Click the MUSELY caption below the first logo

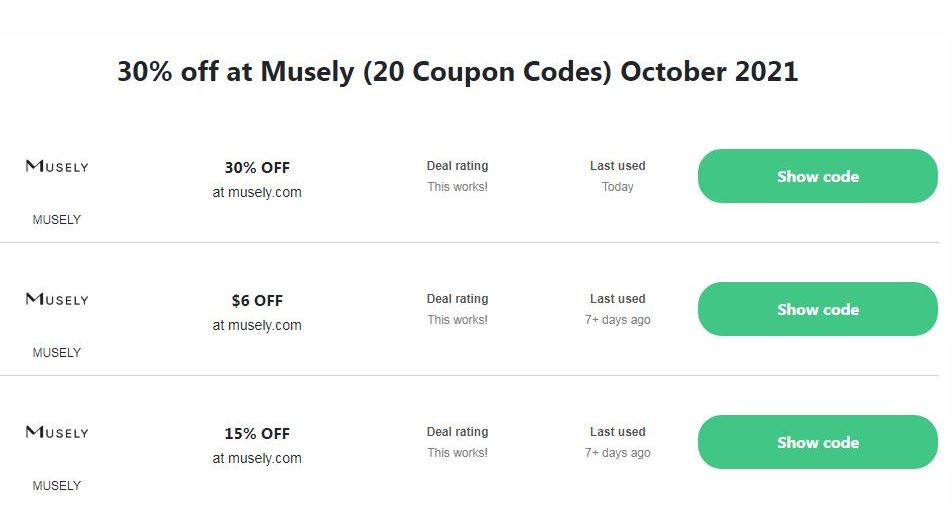(57, 220)
